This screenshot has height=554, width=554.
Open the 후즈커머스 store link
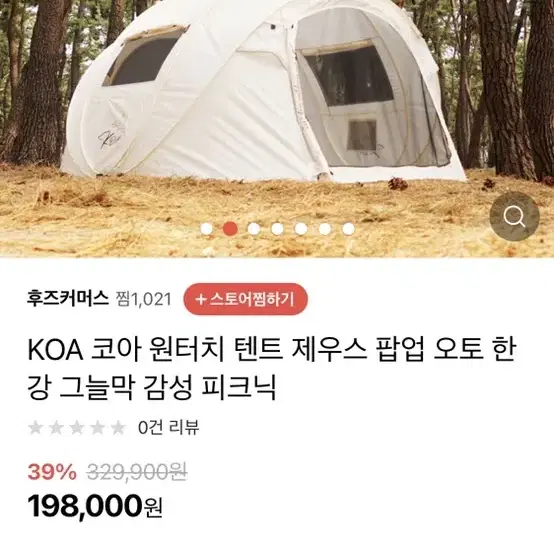(67, 299)
